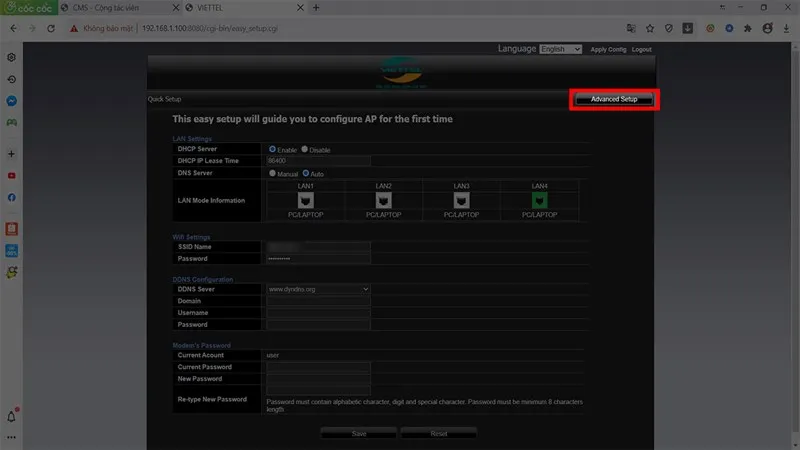The image size is (800, 450).
Task: Click the SSID Name input field
Action: (318, 246)
